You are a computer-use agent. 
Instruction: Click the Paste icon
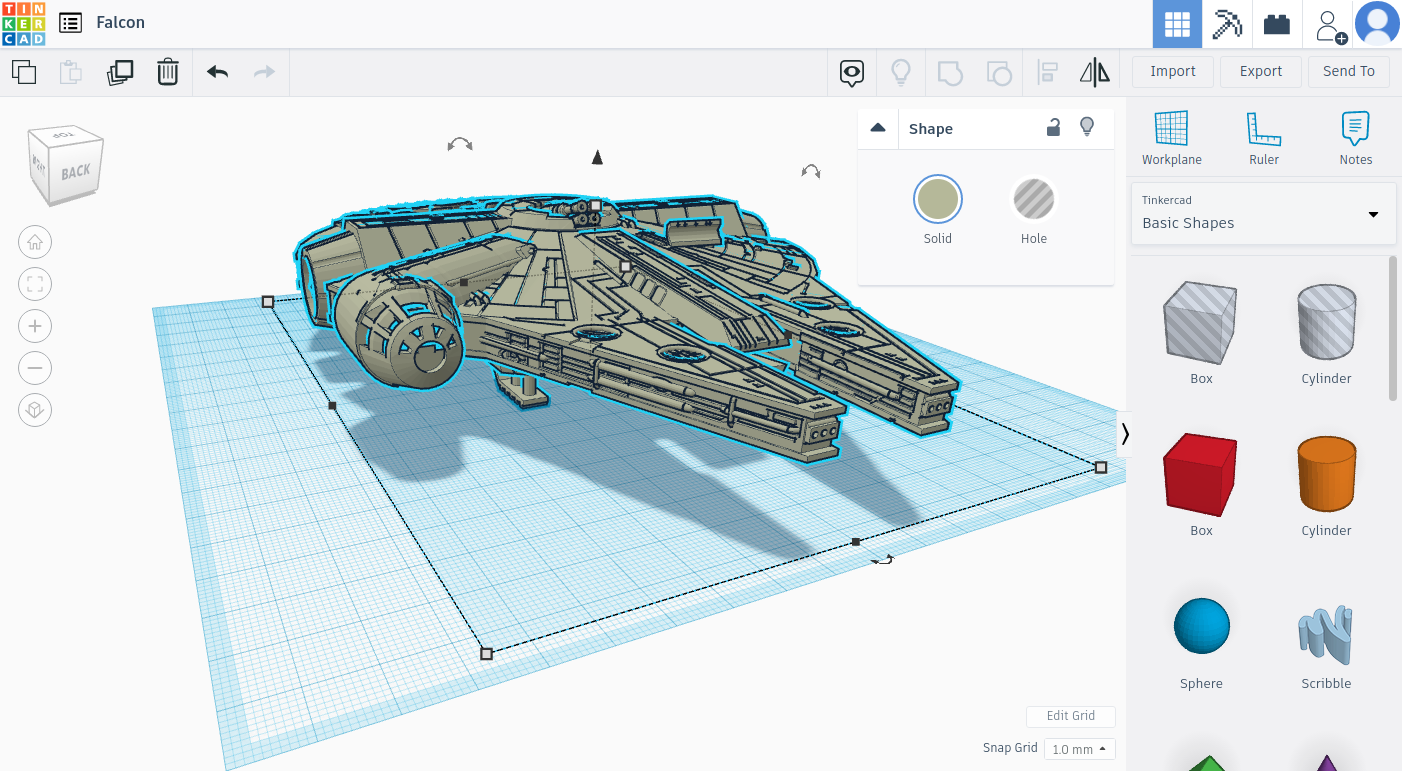click(x=70, y=72)
